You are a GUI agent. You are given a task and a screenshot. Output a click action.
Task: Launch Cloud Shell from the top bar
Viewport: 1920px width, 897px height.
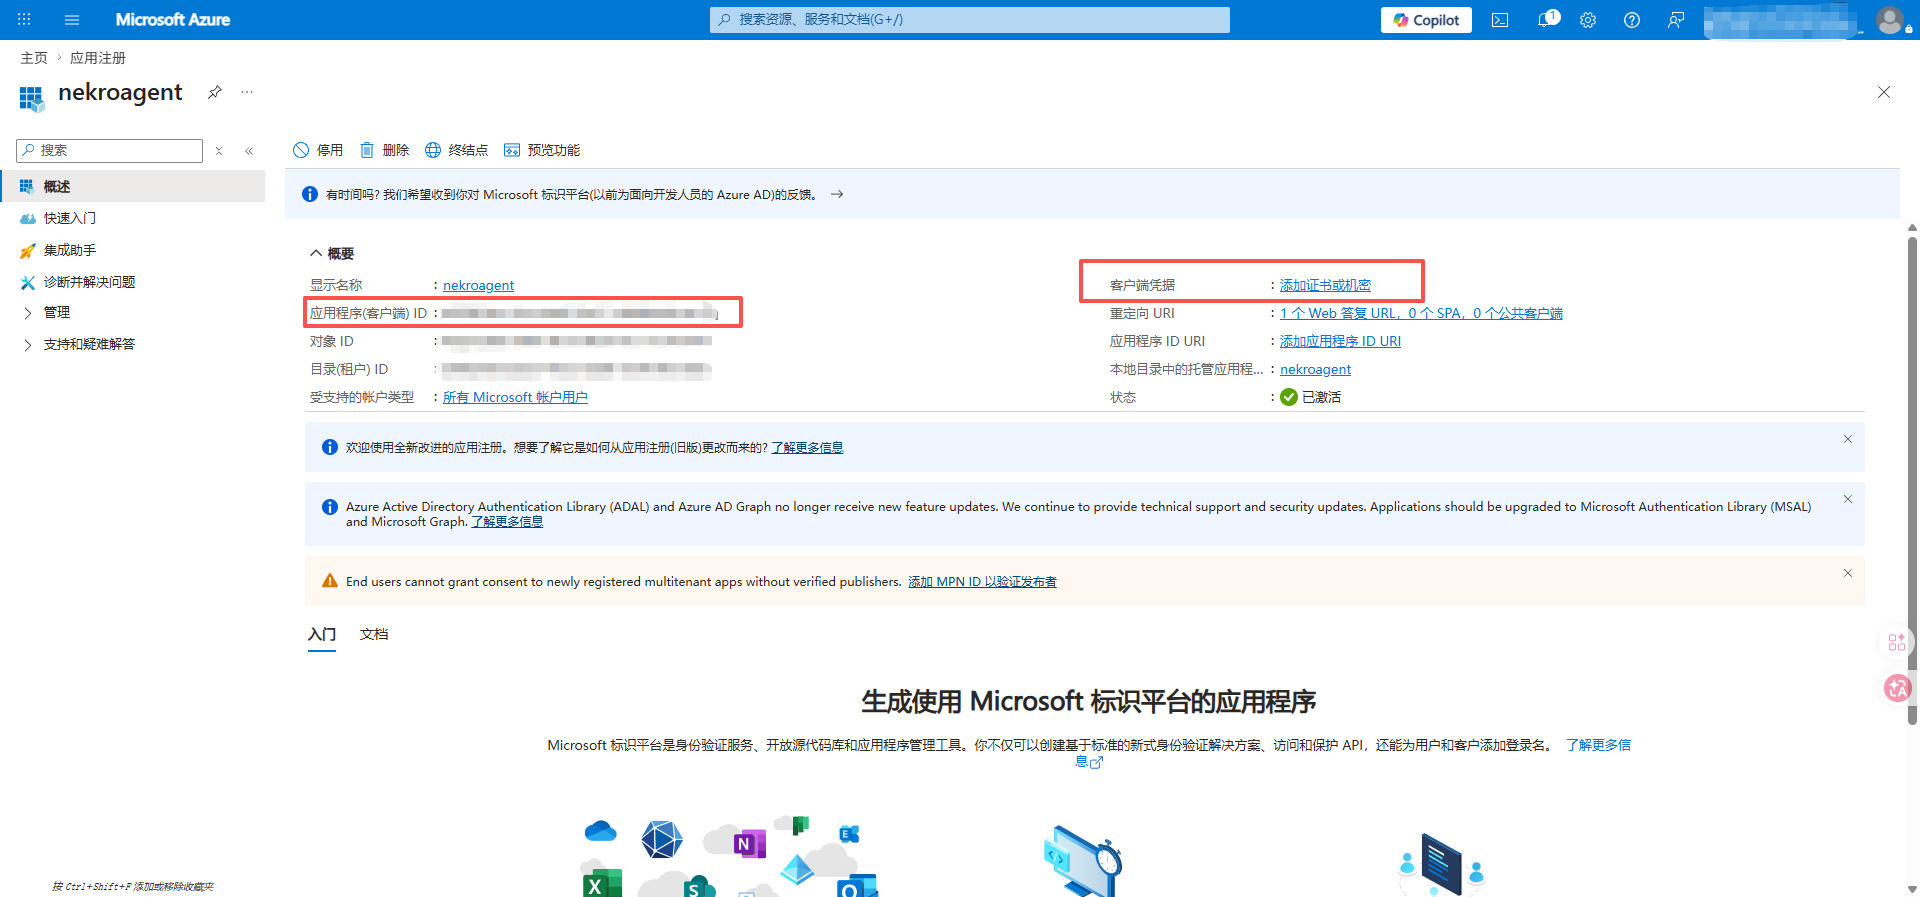click(1500, 20)
